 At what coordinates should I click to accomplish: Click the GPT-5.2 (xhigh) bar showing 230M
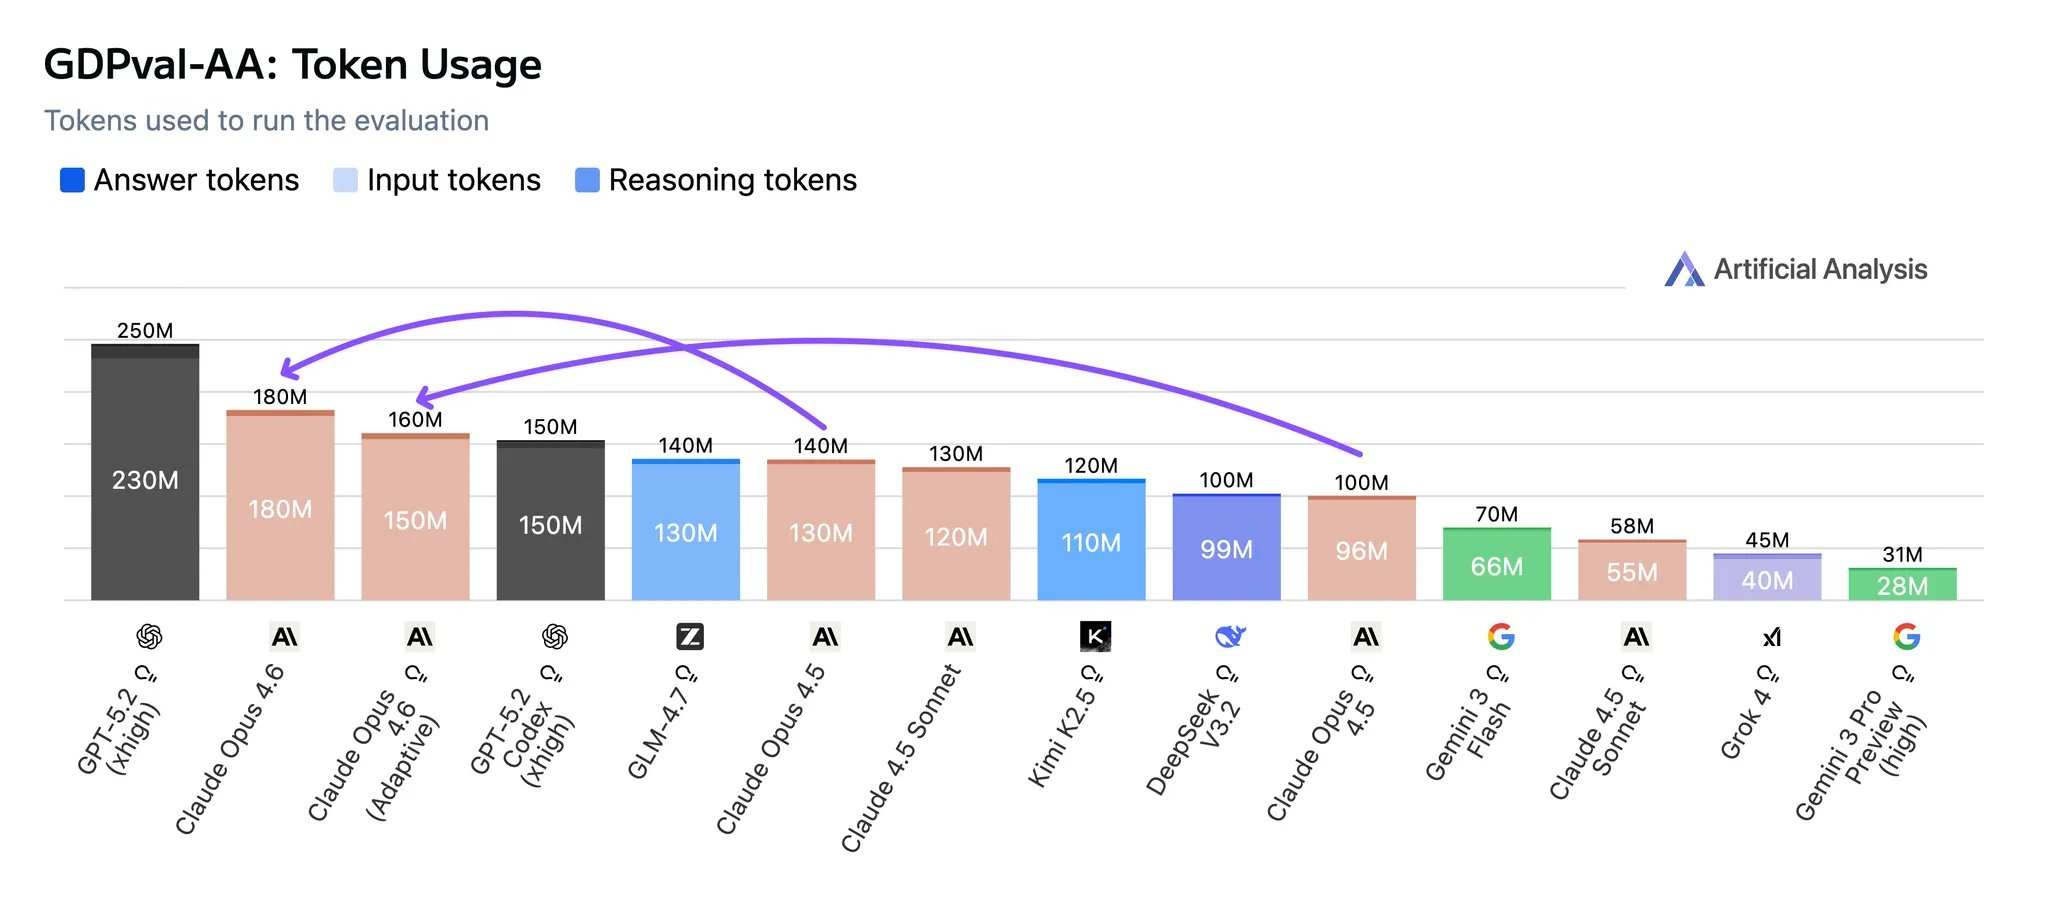[145, 479]
